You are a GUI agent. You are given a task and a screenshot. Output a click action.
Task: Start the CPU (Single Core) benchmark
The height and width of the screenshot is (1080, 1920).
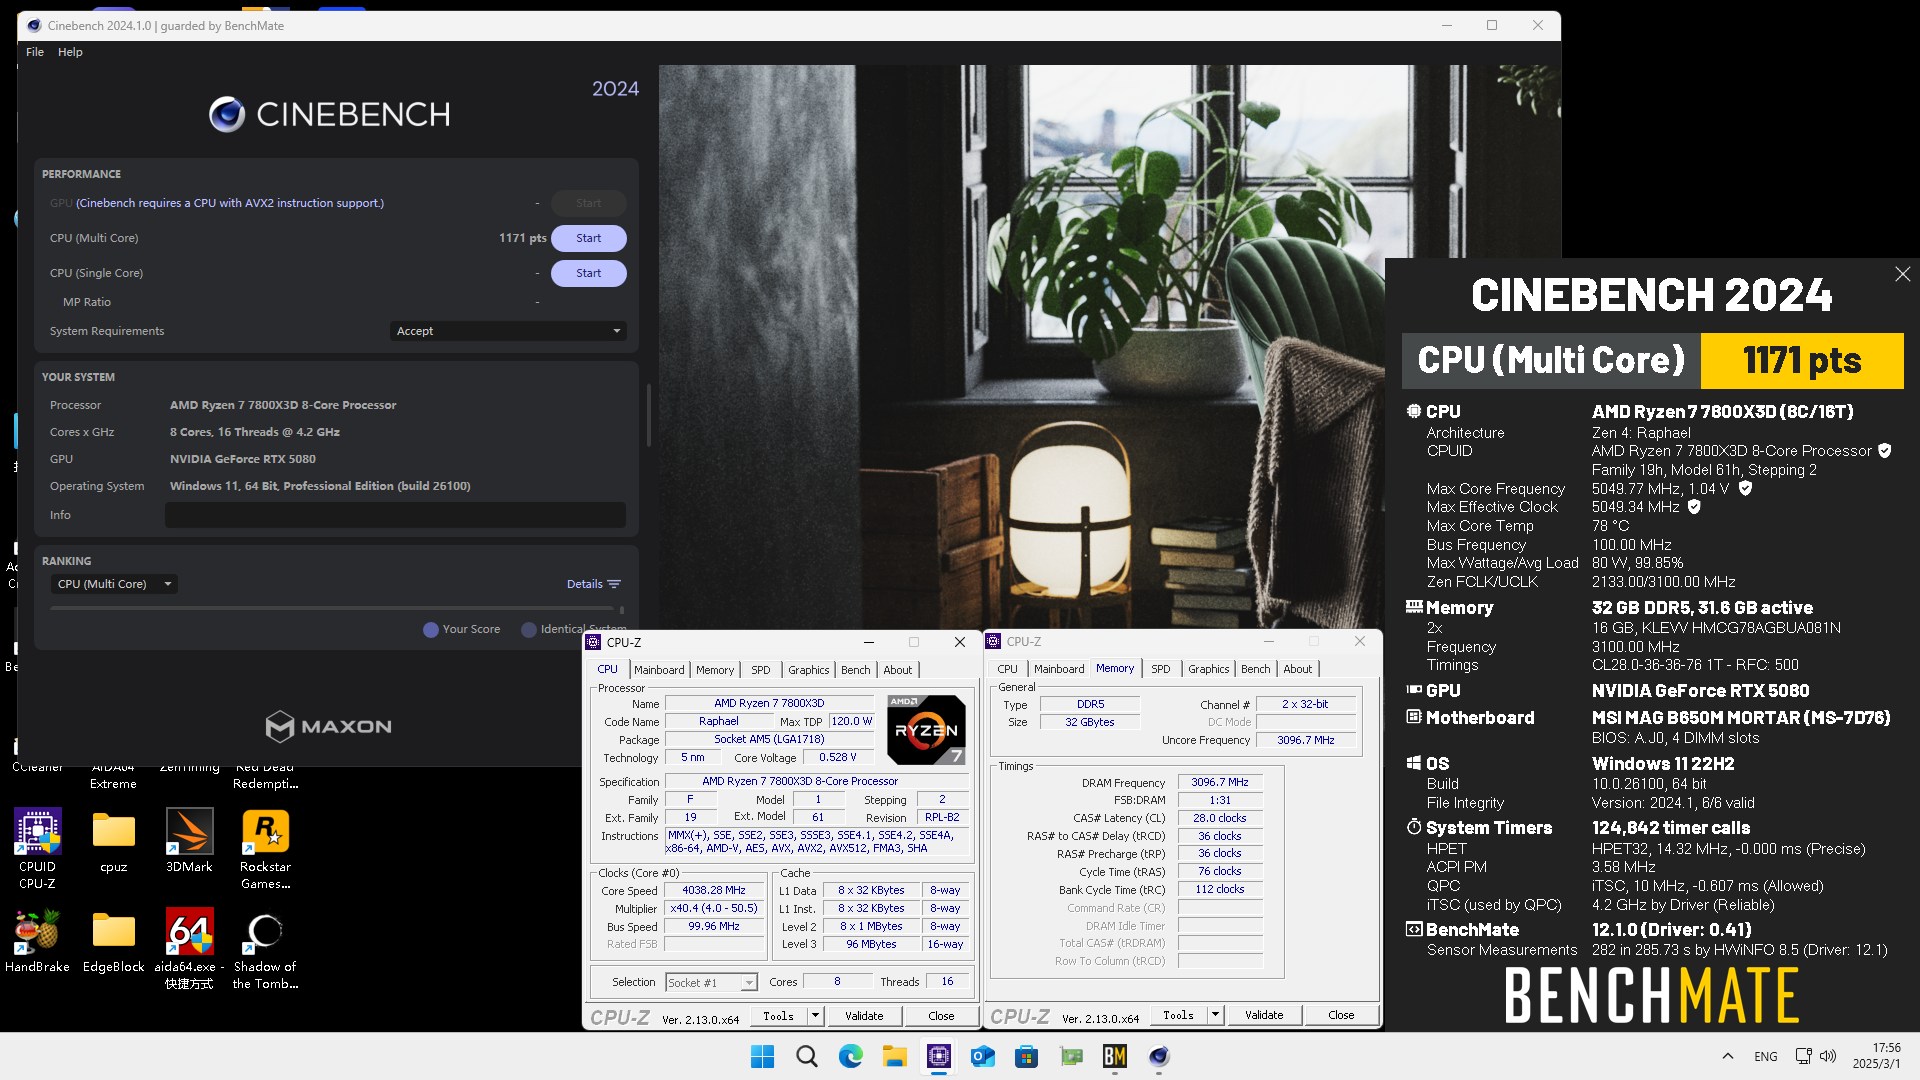(588, 273)
